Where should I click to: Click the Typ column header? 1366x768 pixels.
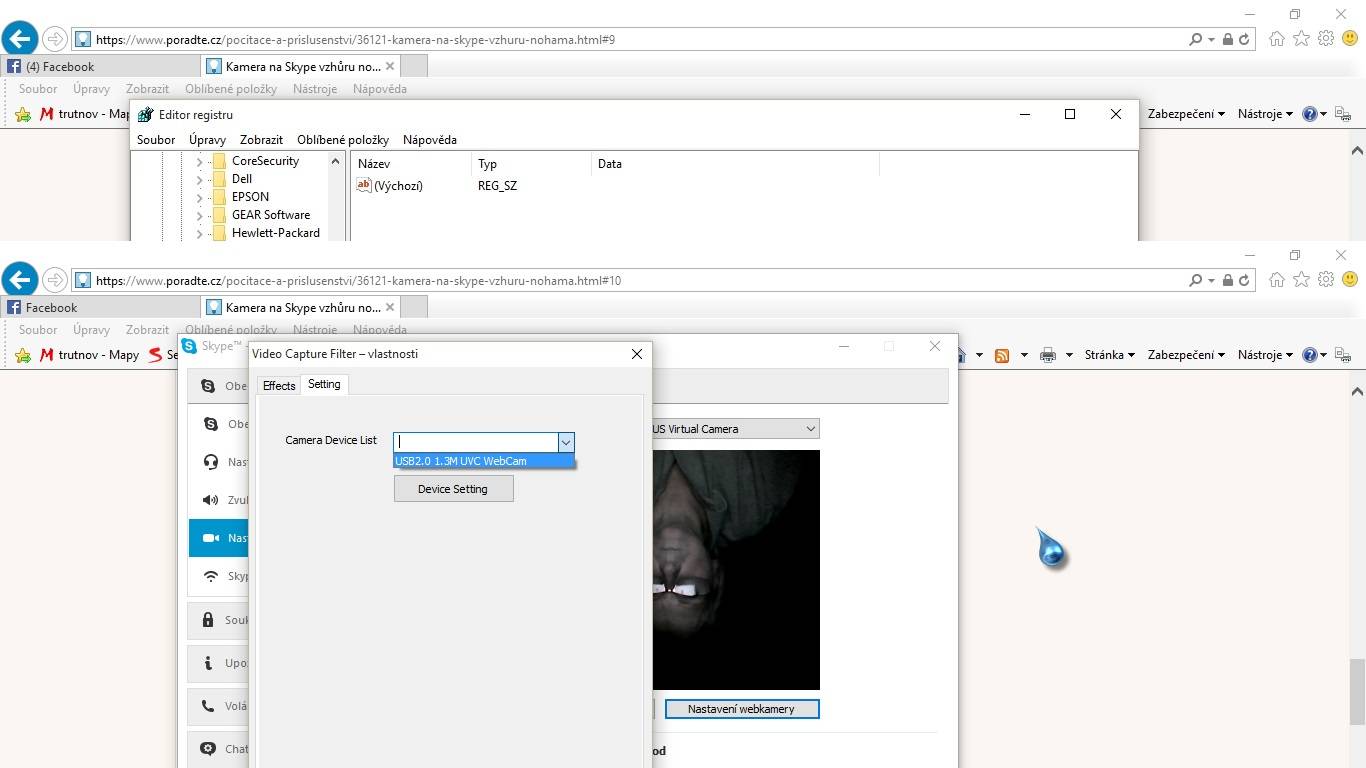click(x=531, y=164)
